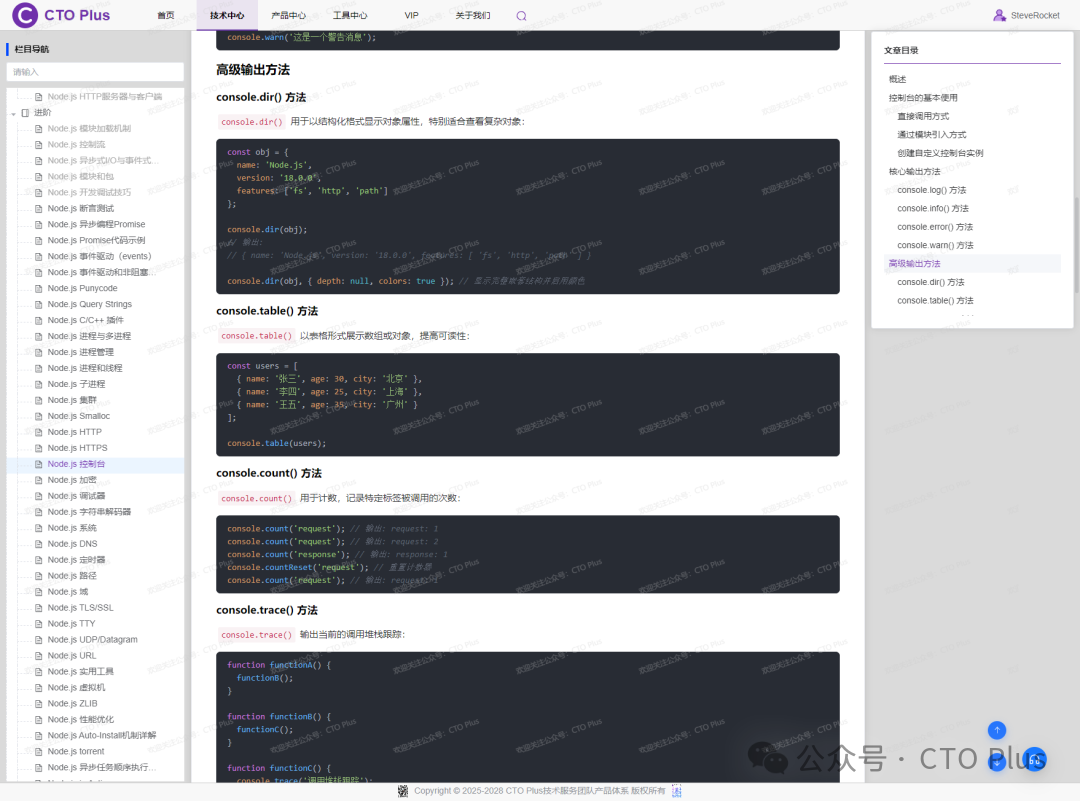This screenshot has height=801, width=1080.
Task: Open Node.js C/C++ 插件 article
Action: tap(85, 320)
